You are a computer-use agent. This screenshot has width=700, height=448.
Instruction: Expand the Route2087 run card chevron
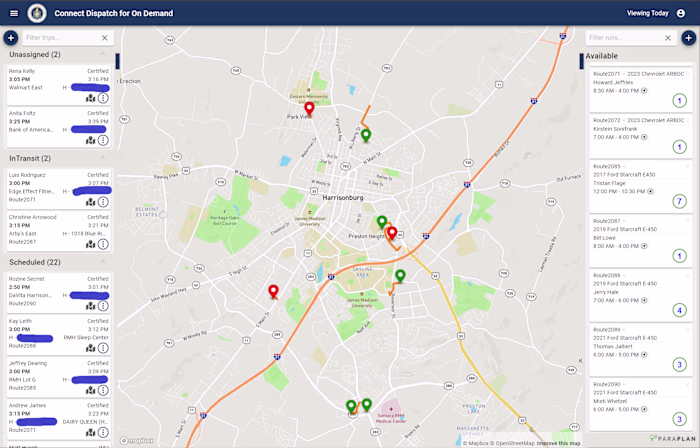688,221
